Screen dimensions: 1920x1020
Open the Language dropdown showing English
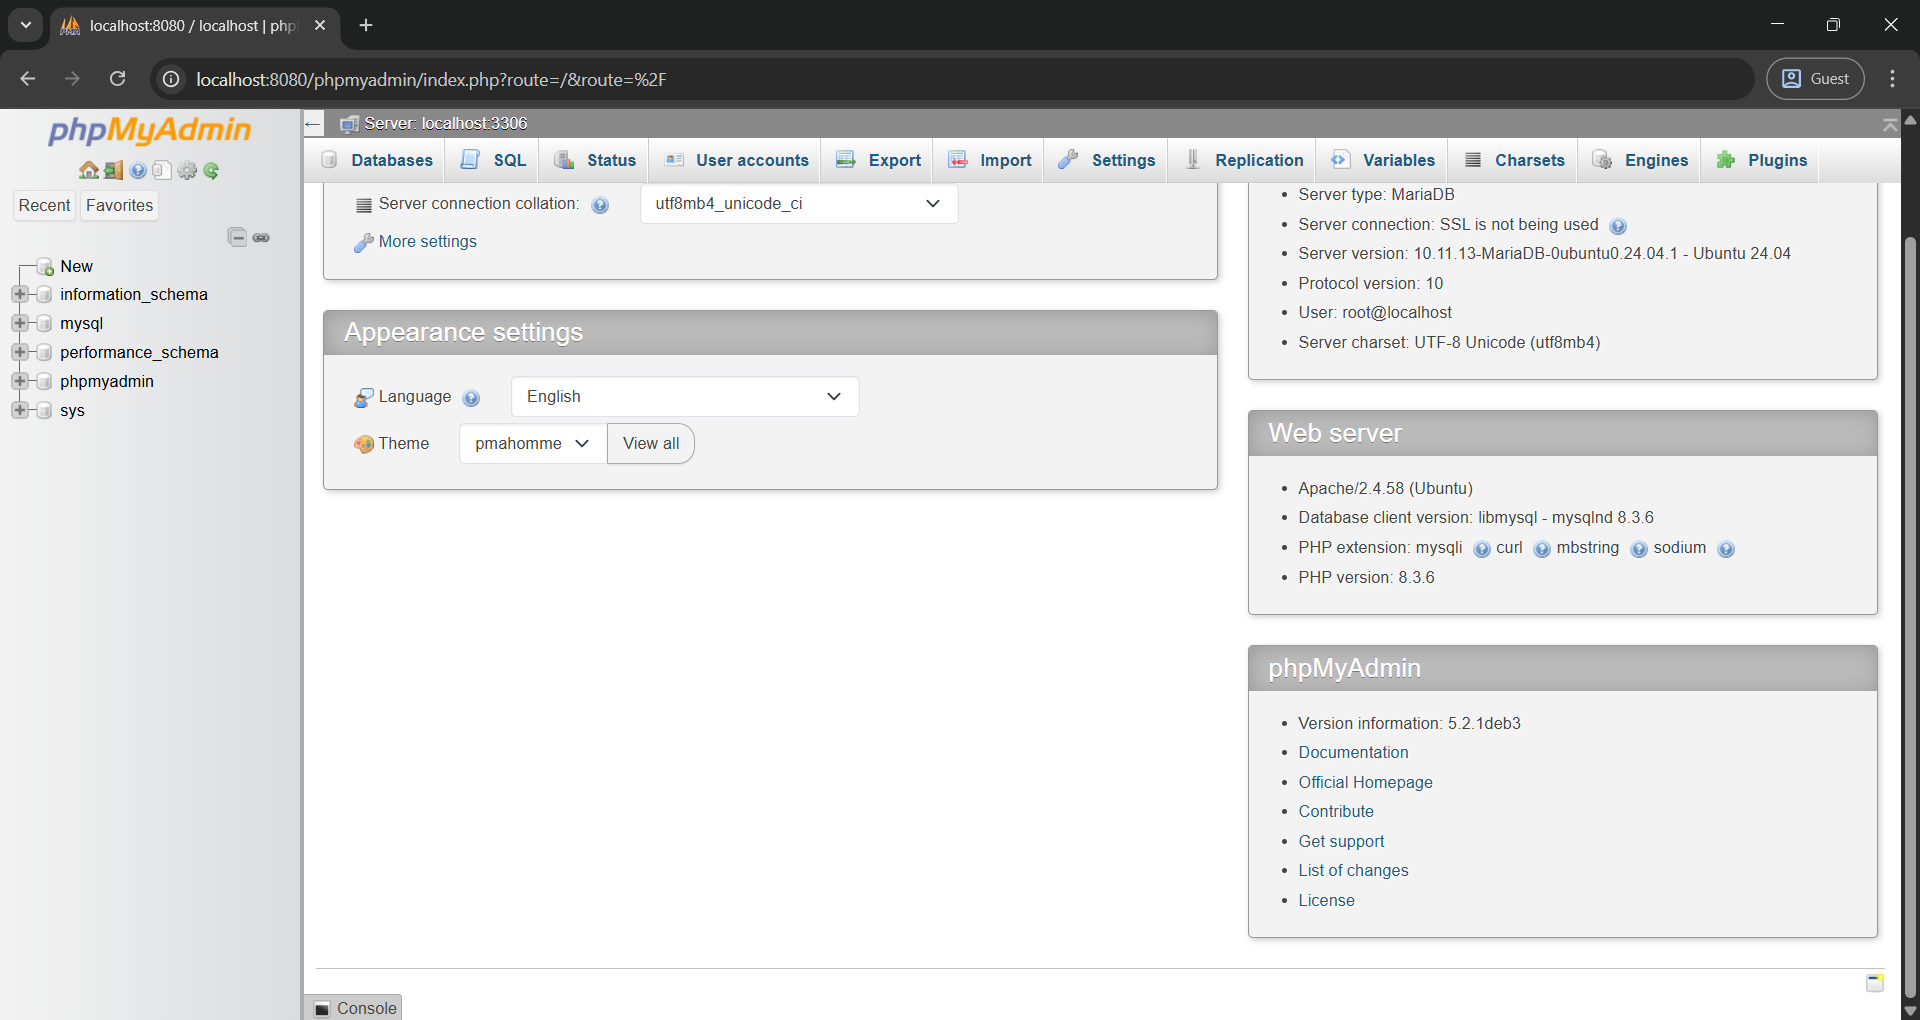coord(684,397)
